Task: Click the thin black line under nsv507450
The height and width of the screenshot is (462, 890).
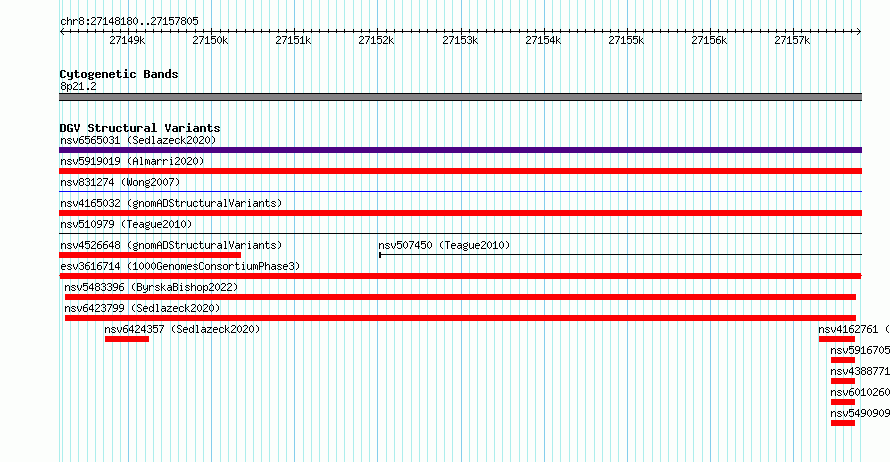Action: pyautogui.click(x=620, y=255)
